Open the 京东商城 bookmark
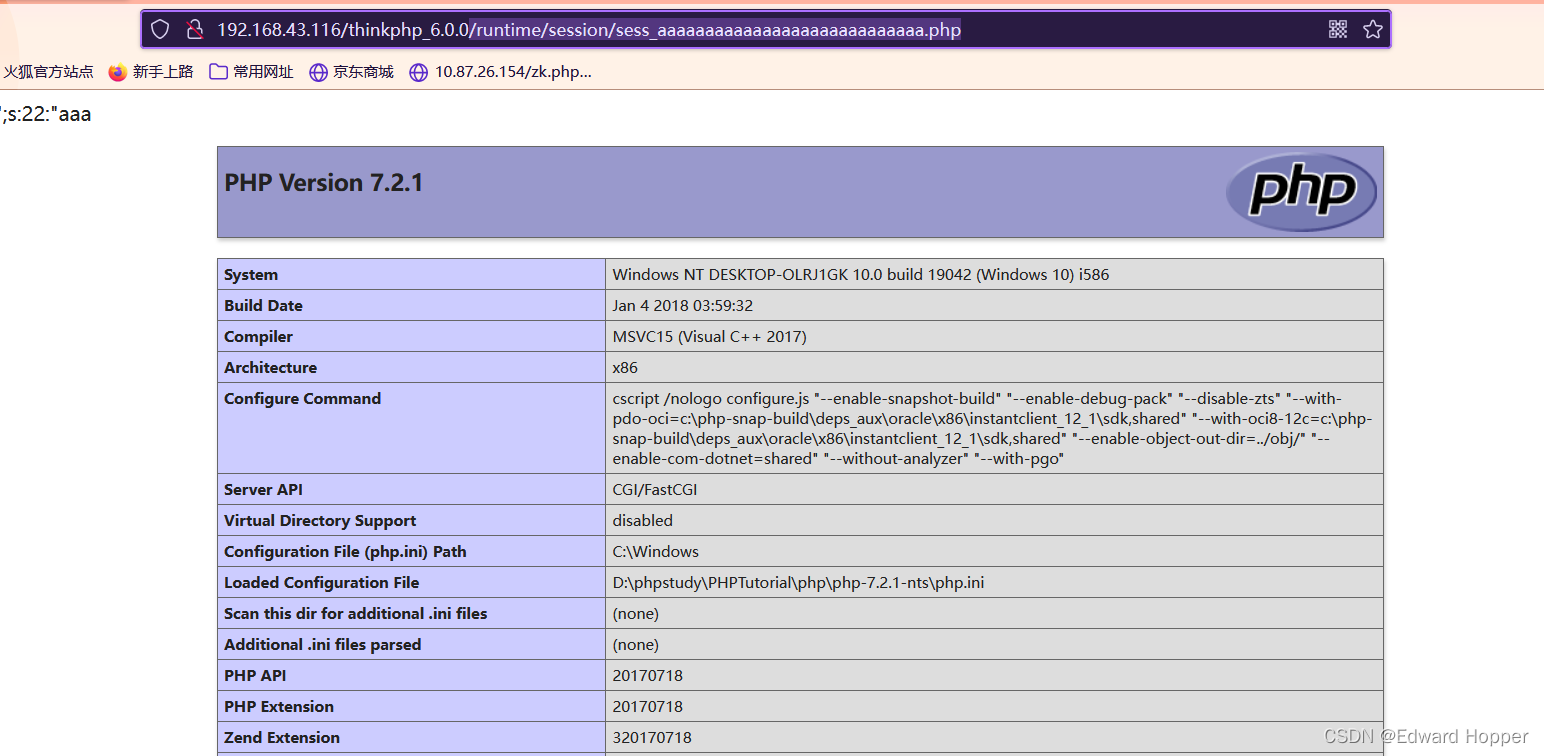The image size is (1544, 756). coord(352,71)
